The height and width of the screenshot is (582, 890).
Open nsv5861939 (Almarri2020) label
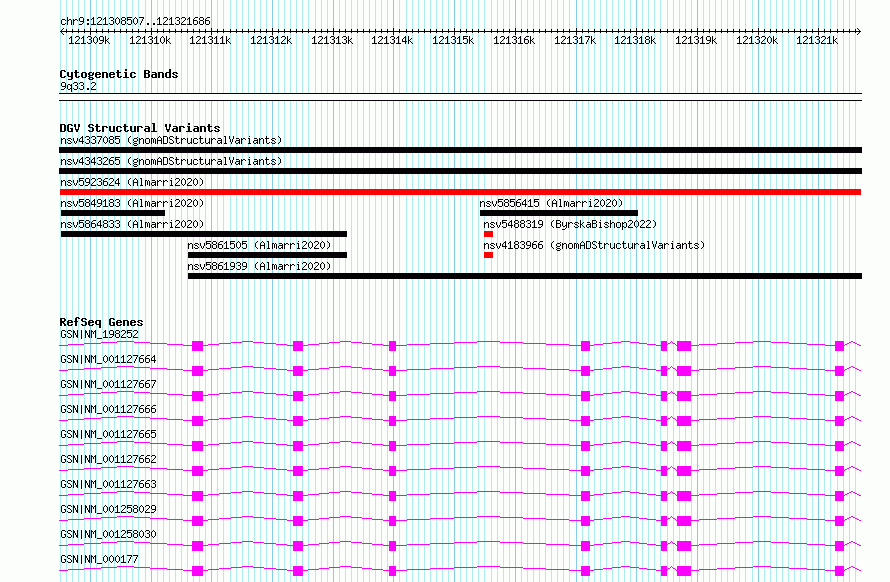click(259, 266)
